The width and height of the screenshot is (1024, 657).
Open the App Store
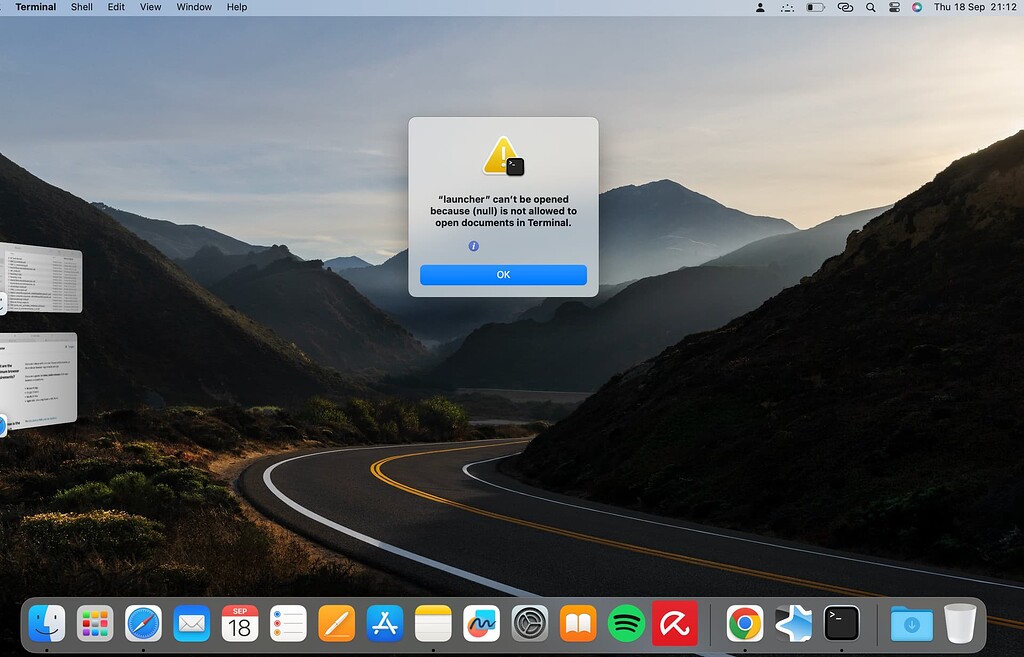point(383,623)
